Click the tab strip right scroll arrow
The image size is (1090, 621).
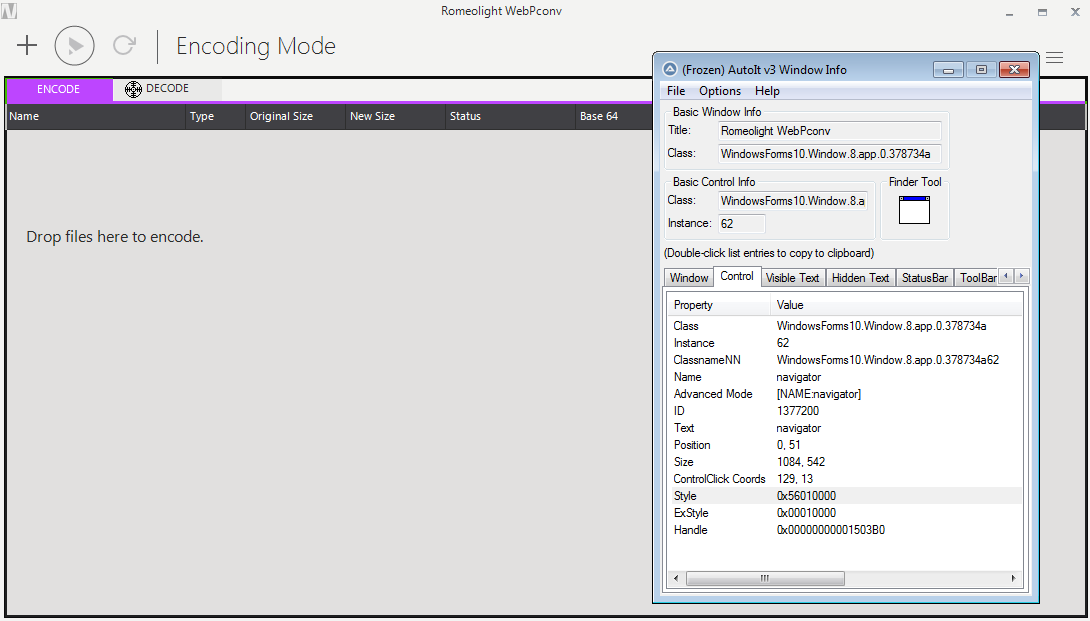1021,277
